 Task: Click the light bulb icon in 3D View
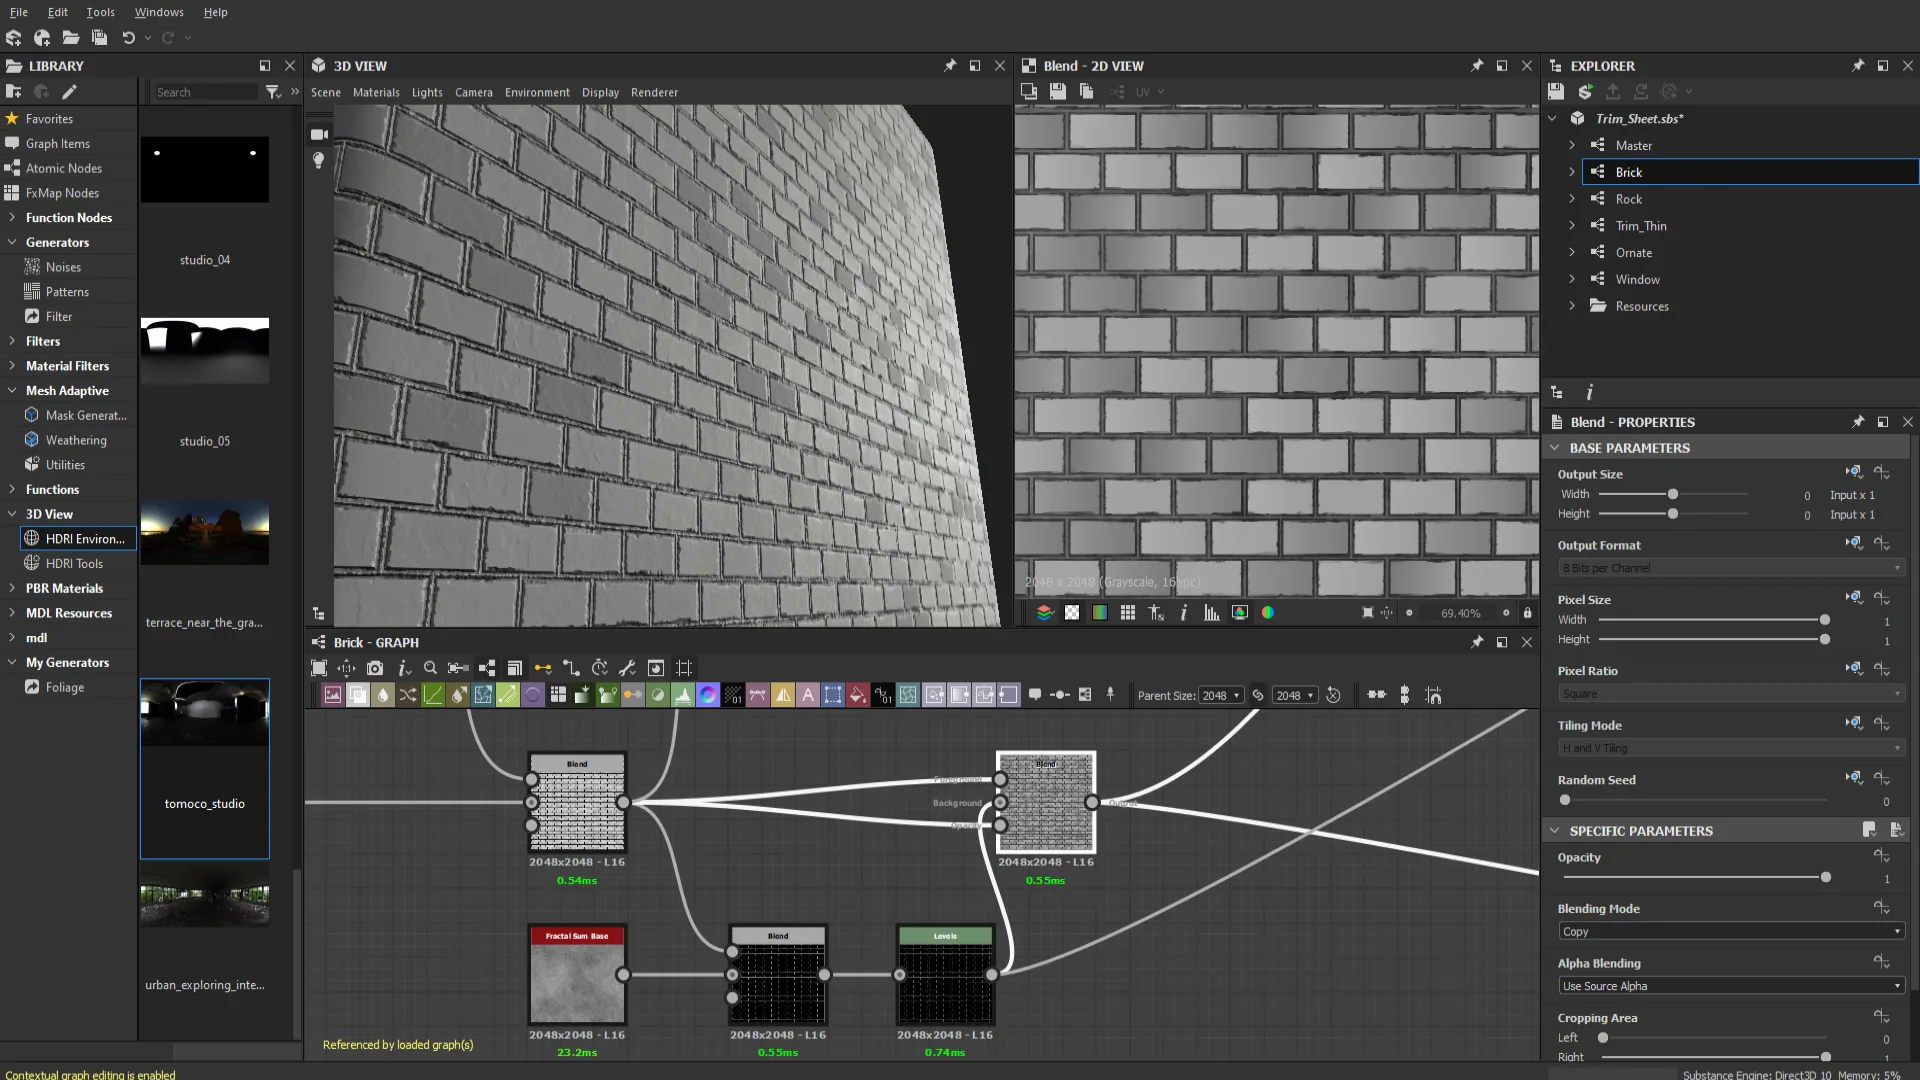tap(319, 160)
